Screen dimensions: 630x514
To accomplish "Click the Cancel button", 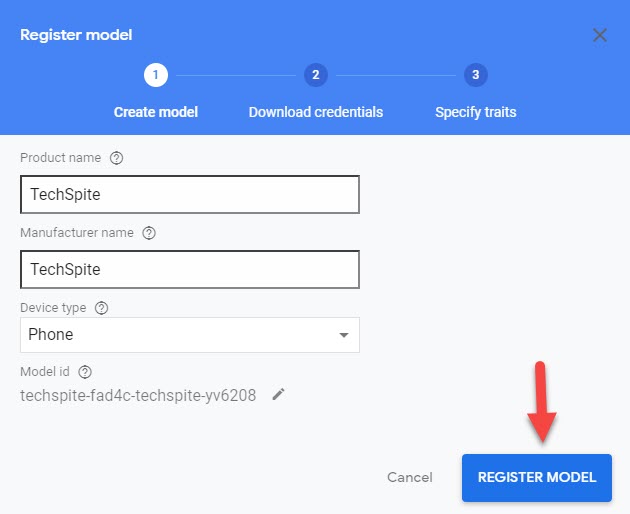I will click(410, 477).
